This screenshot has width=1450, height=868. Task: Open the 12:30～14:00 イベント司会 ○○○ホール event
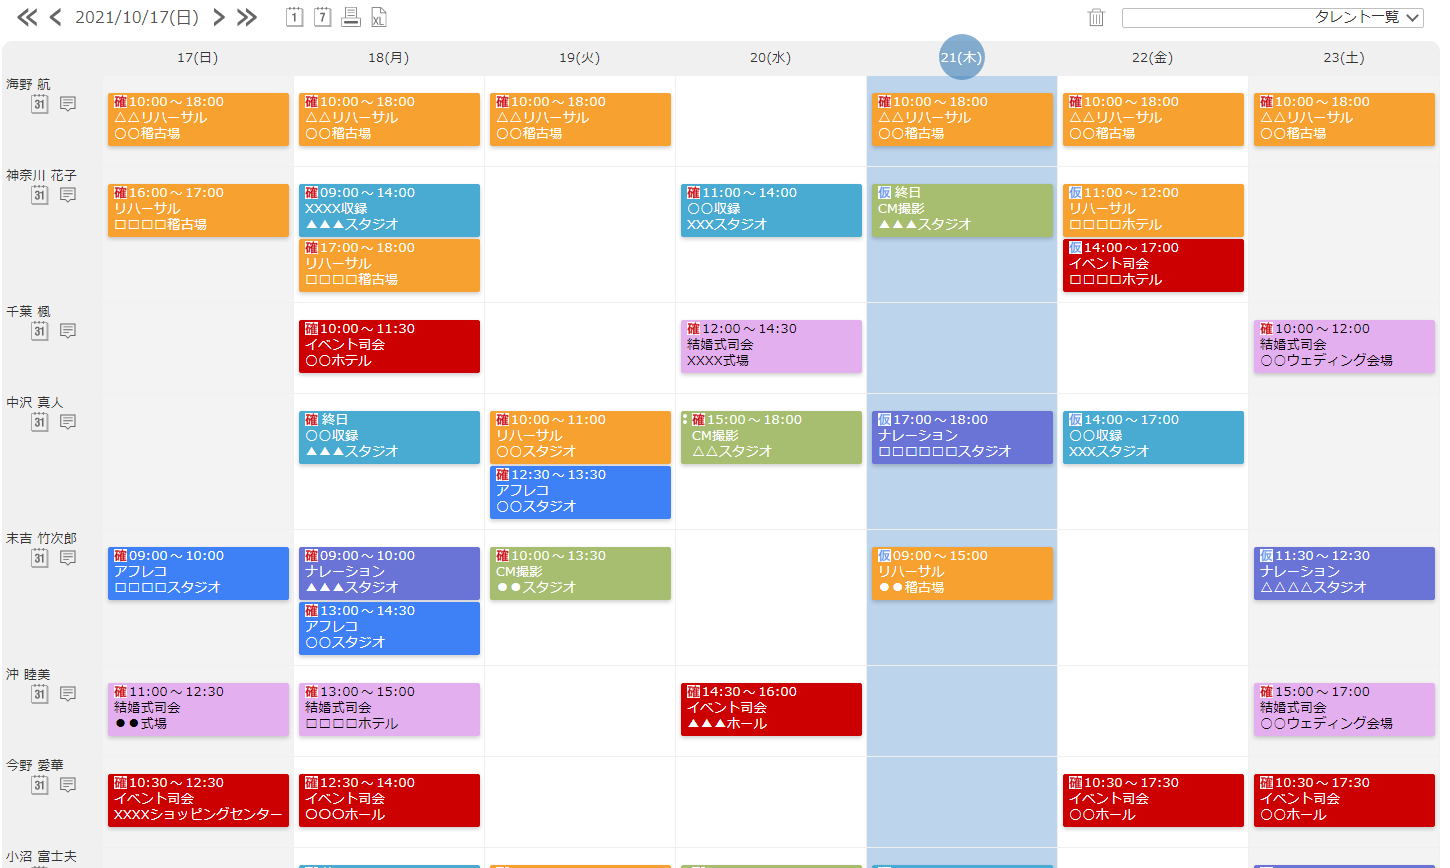(389, 800)
